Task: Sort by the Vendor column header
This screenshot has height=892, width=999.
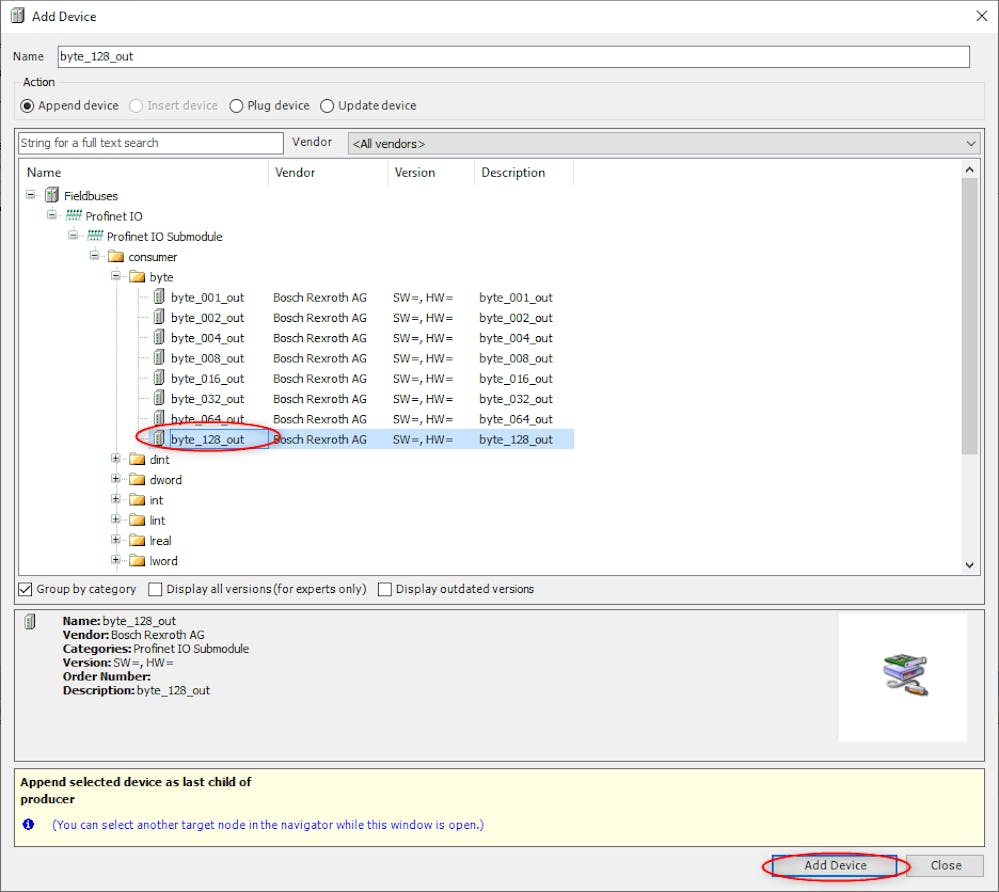Action: click(x=328, y=173)
